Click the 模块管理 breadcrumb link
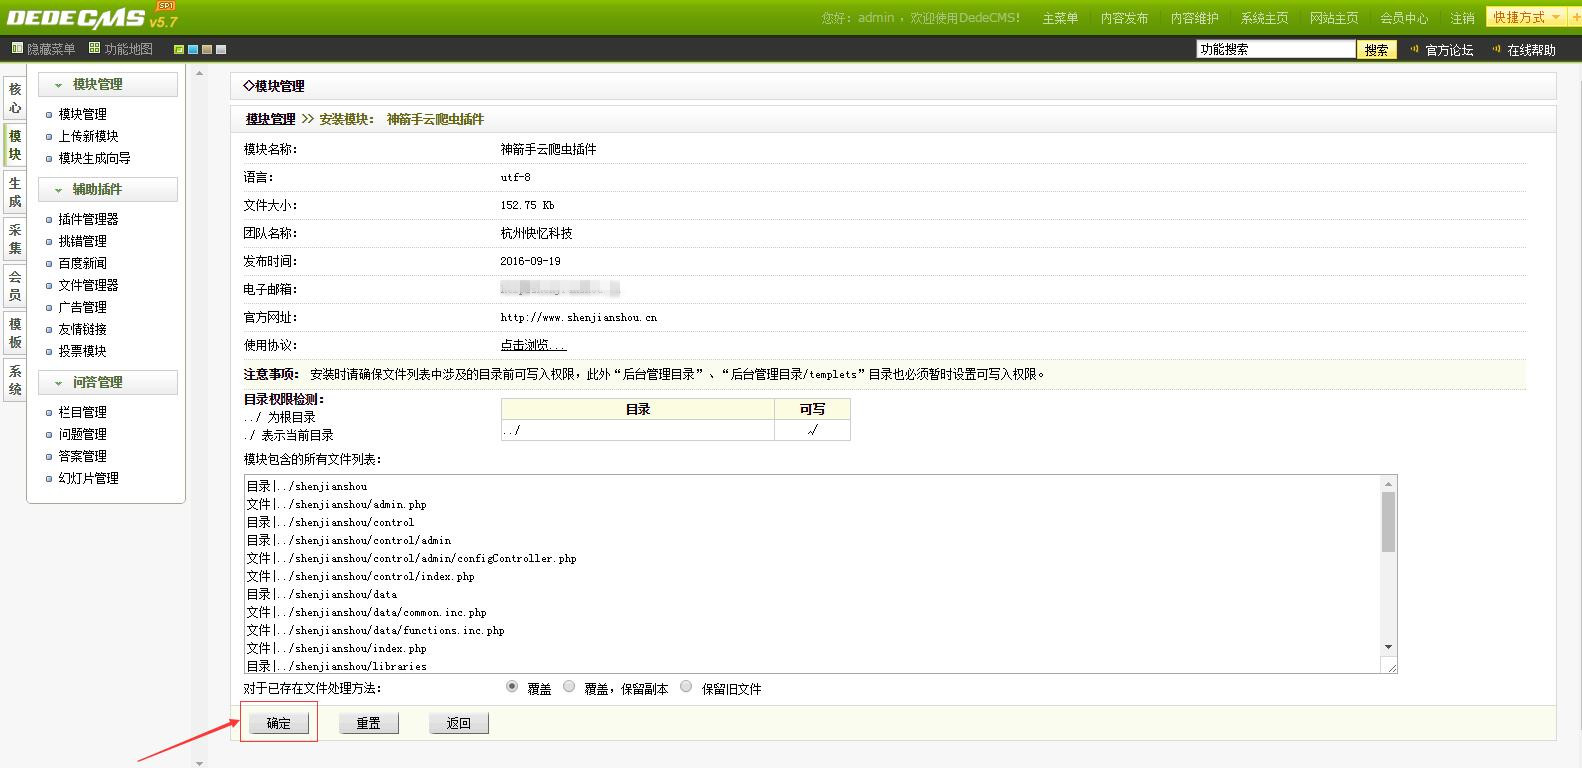Image resolution: width=1582 pixels, height=768 pixels. pos(270,119)
